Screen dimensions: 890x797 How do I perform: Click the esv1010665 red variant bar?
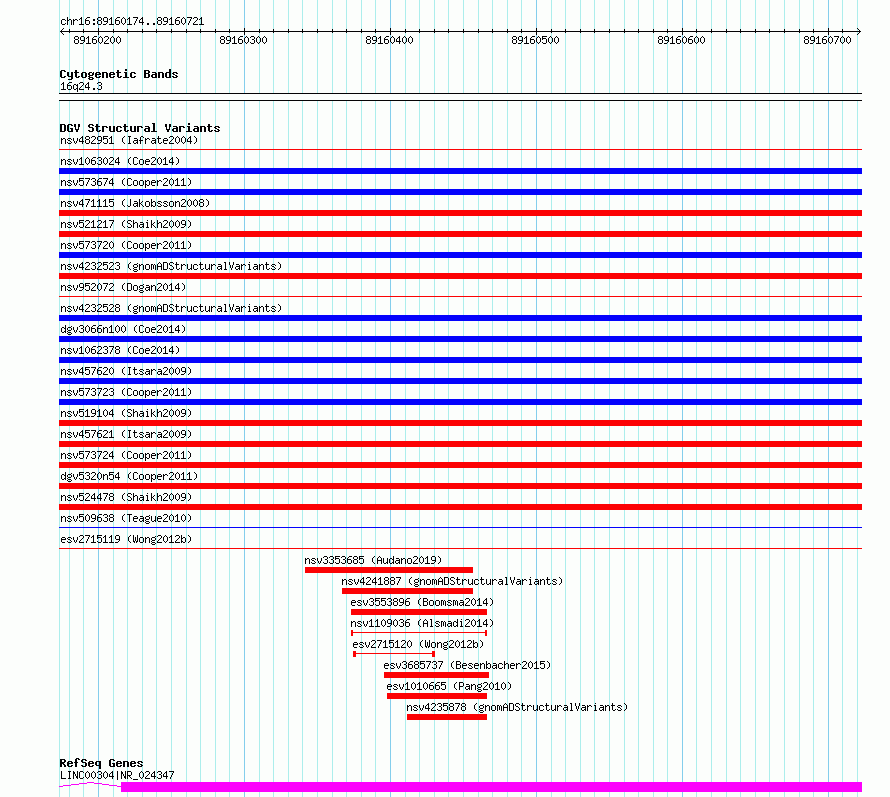pyautogui.click(x=437, y=696)
